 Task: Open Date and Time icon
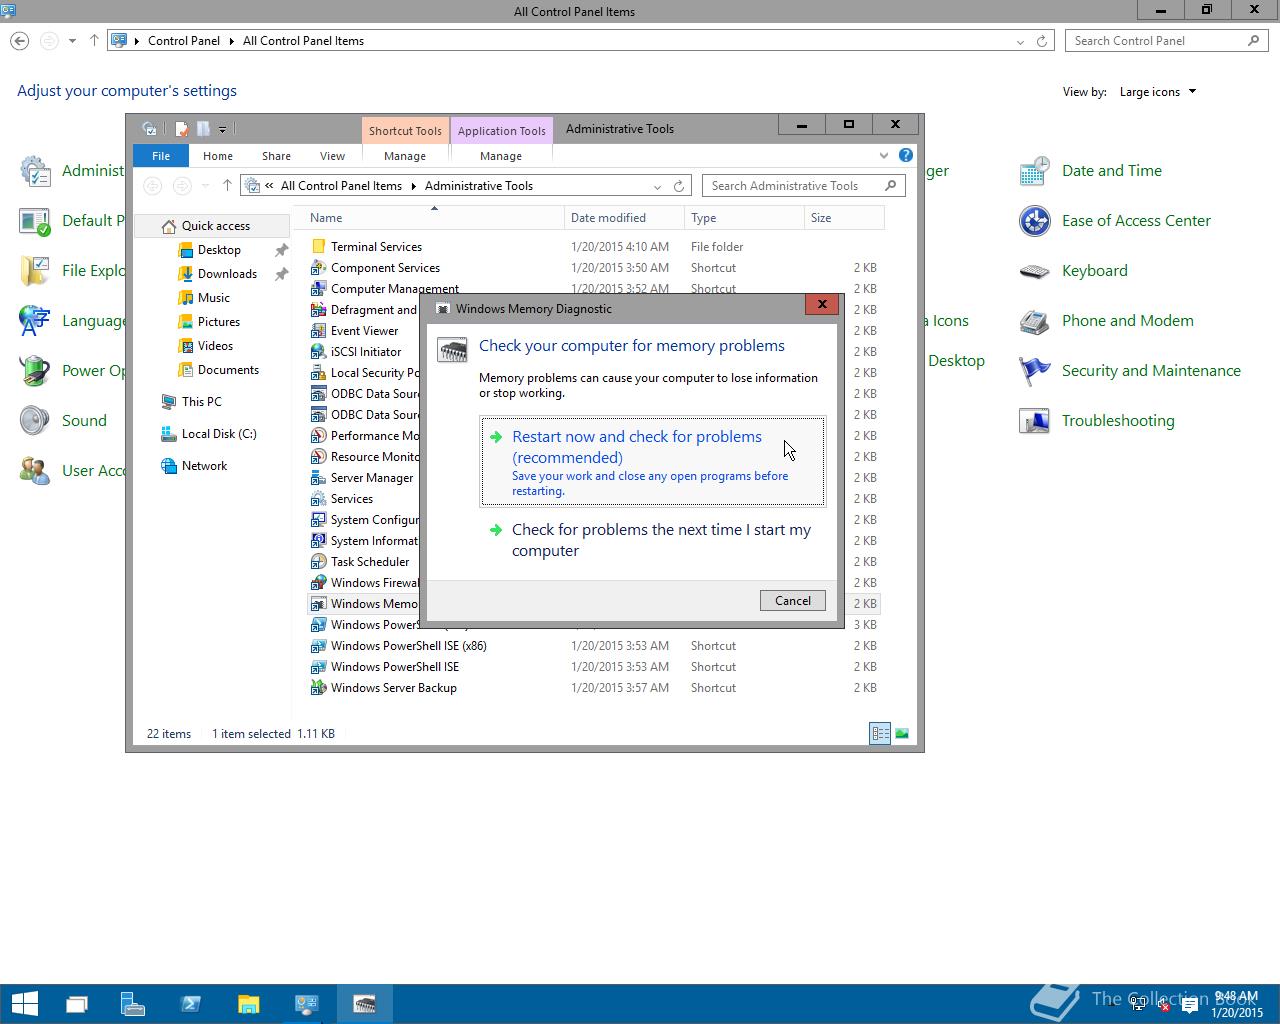click(x=1090, y=171)
